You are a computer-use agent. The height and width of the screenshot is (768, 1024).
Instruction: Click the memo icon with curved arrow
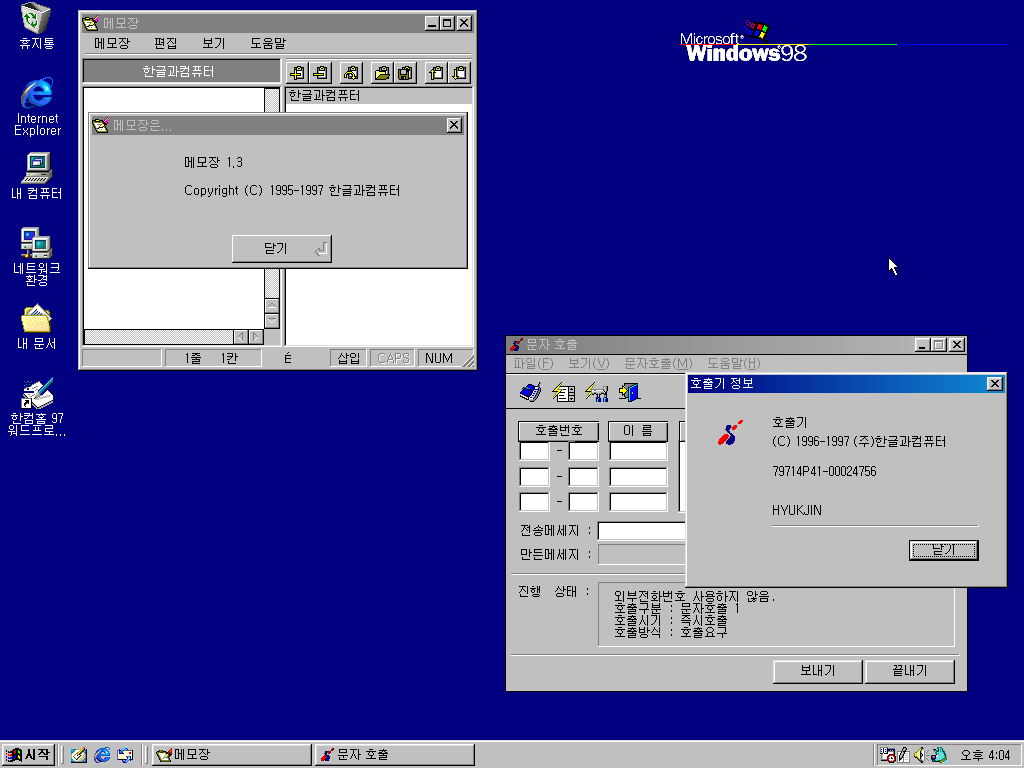click(x=351, y=72)
